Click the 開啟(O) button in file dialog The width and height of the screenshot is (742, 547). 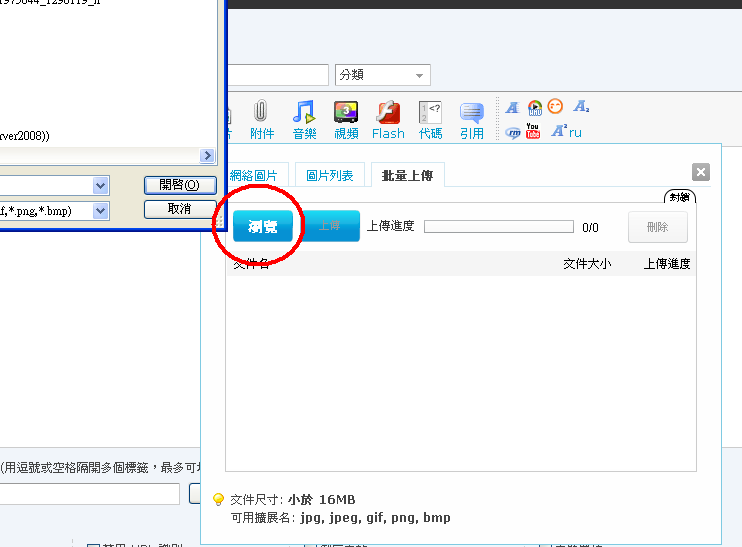(x=180, y=185)
